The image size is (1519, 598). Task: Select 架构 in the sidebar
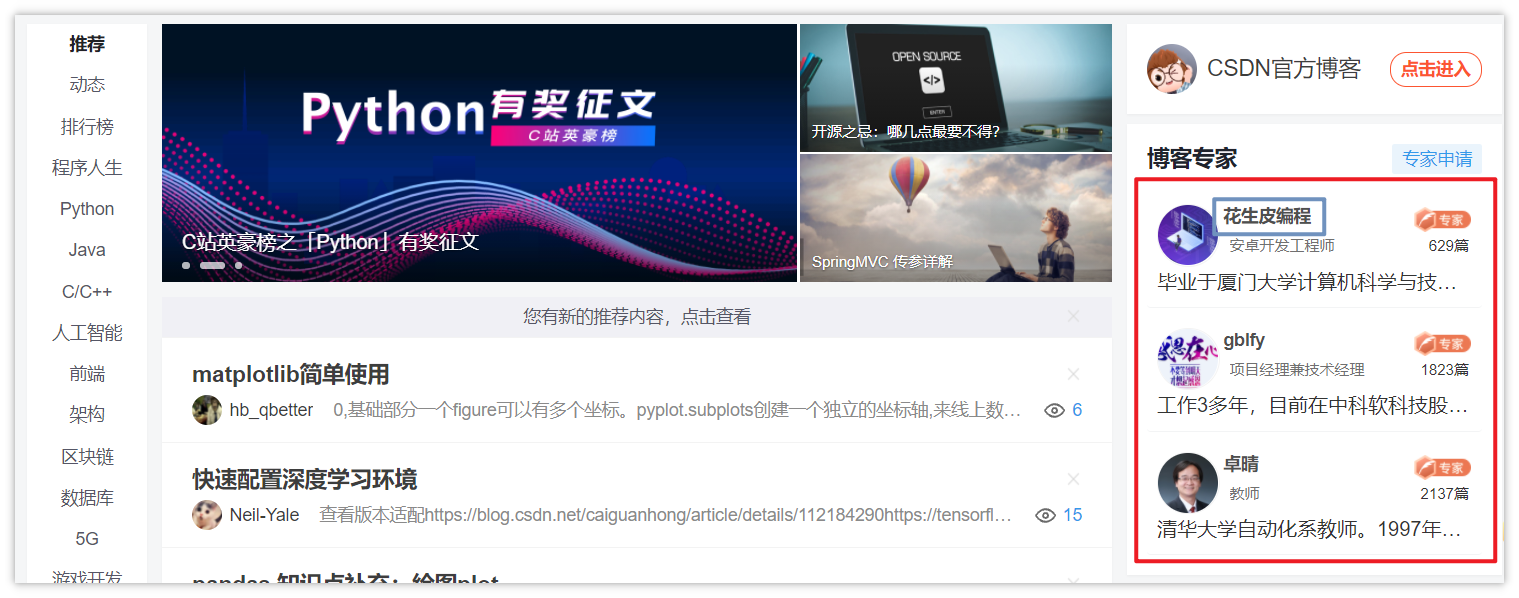(87, 415)
